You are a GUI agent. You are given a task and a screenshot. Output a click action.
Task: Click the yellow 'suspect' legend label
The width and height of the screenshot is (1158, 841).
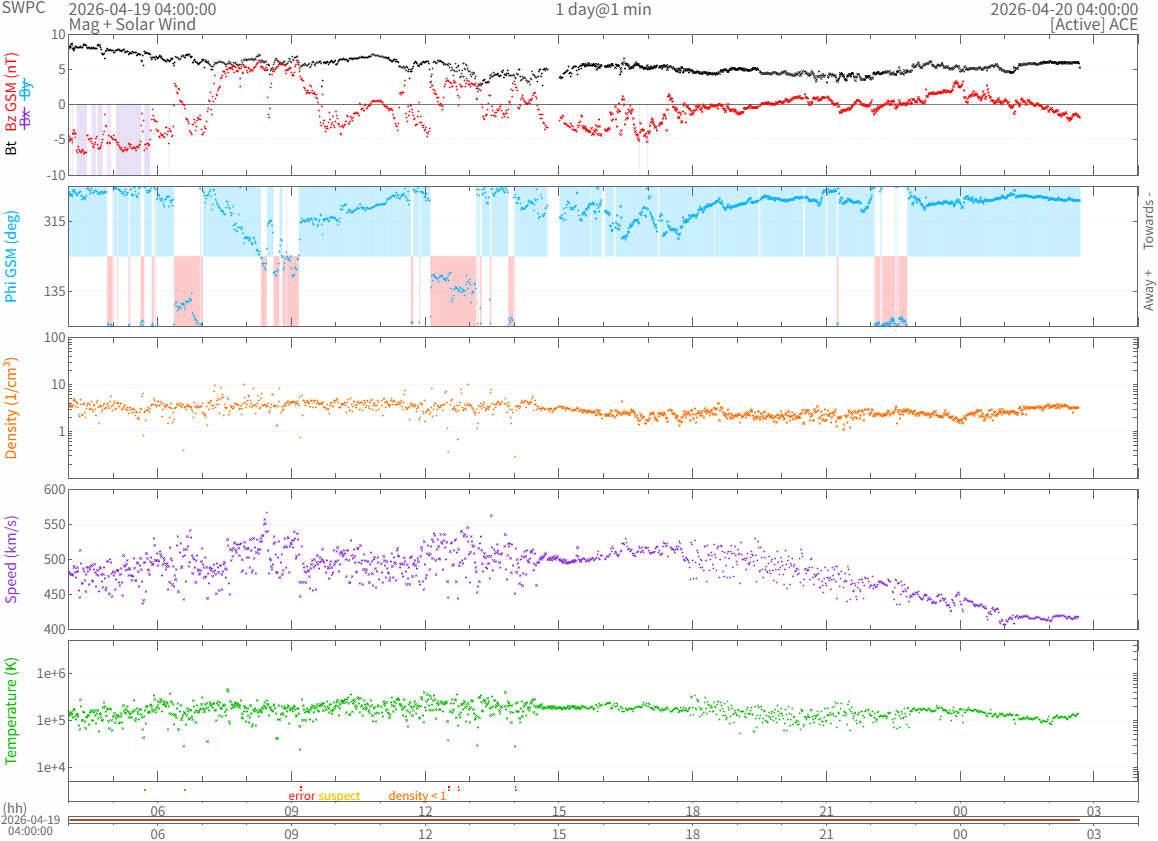click(x=339, y=796)
